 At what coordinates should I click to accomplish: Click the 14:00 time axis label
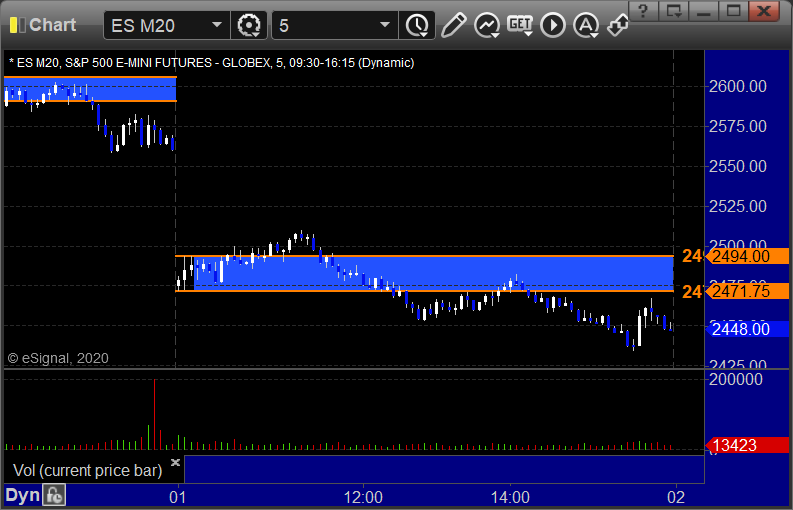coord(510,497)
